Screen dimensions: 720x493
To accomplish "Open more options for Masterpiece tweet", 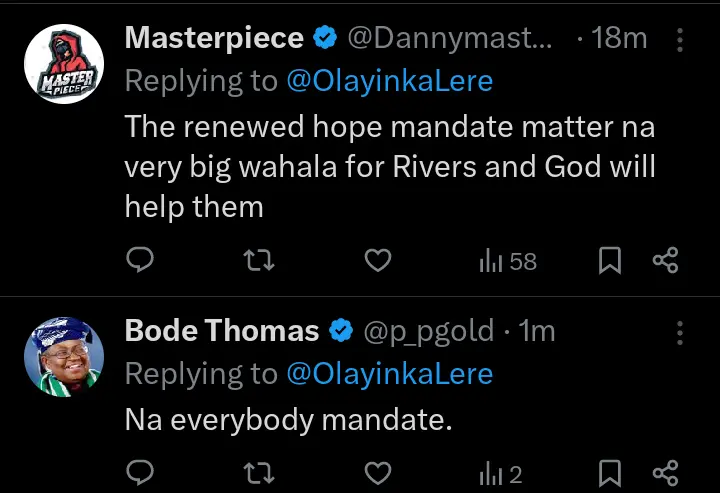I will pos(680,40).
